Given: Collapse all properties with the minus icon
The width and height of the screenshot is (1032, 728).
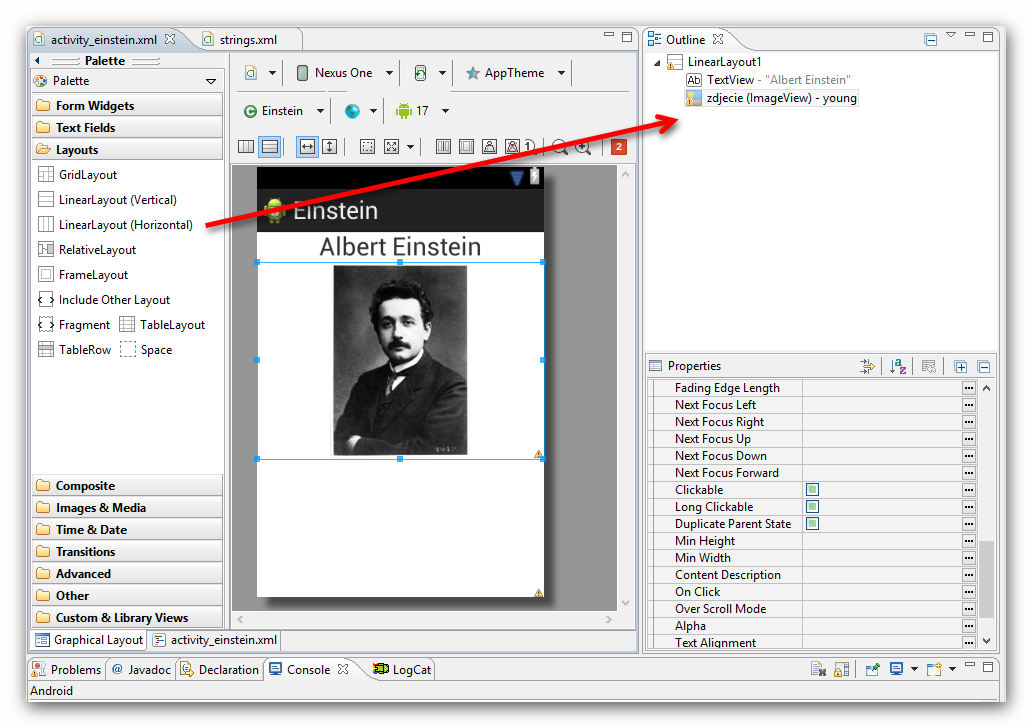Looking at the screenshot, I should 984,367.
